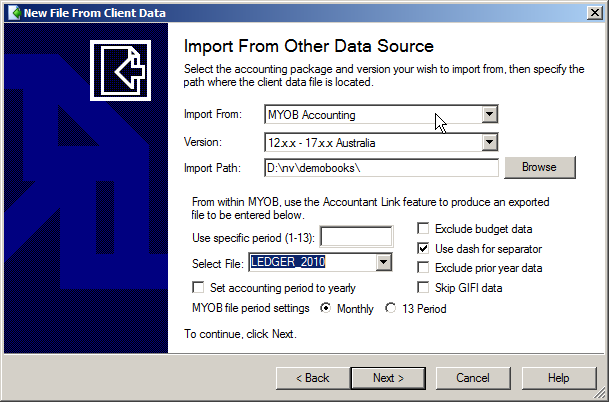Uncheck Use dash for separator

(424, 248)
